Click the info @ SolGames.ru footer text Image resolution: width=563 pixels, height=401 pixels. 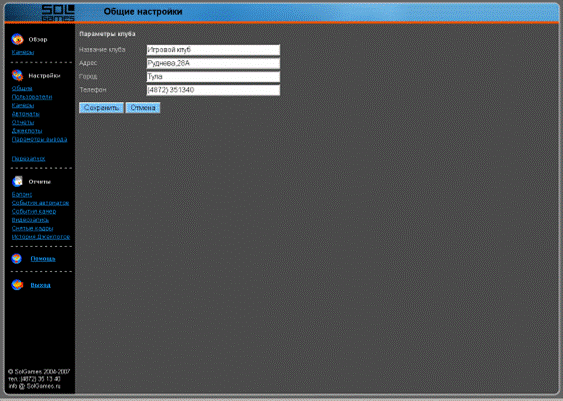point(34,386)
